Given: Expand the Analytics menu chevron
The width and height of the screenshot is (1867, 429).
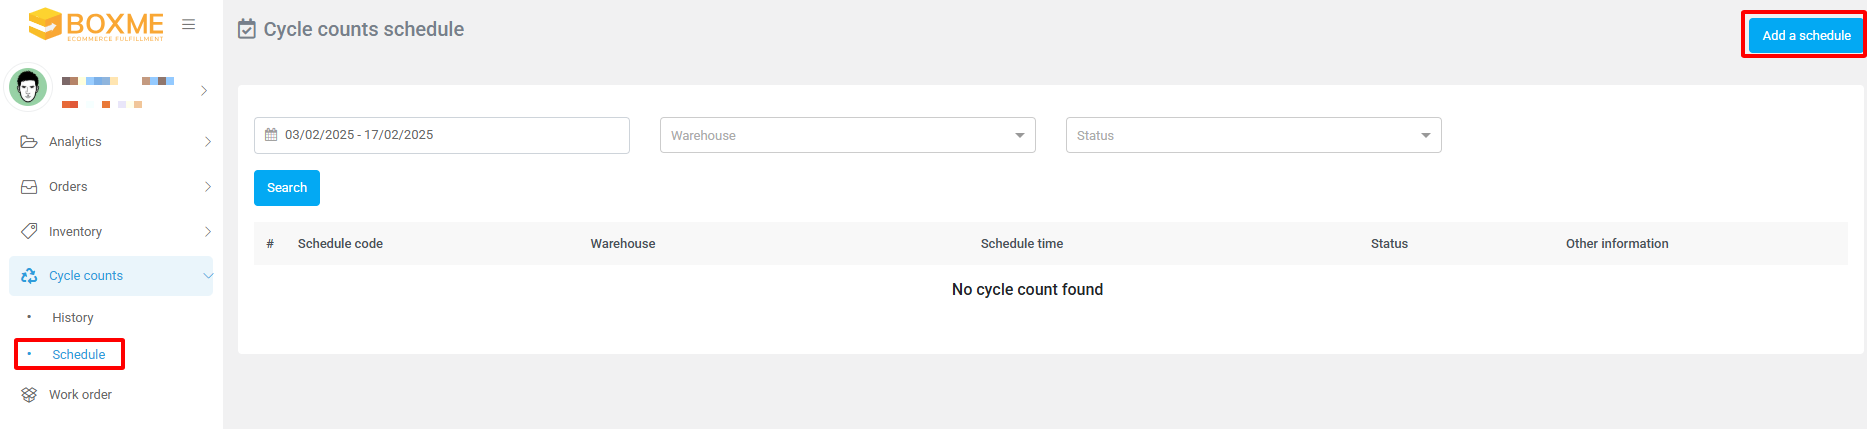Looking at the screenshot, I should click(207, 142).
